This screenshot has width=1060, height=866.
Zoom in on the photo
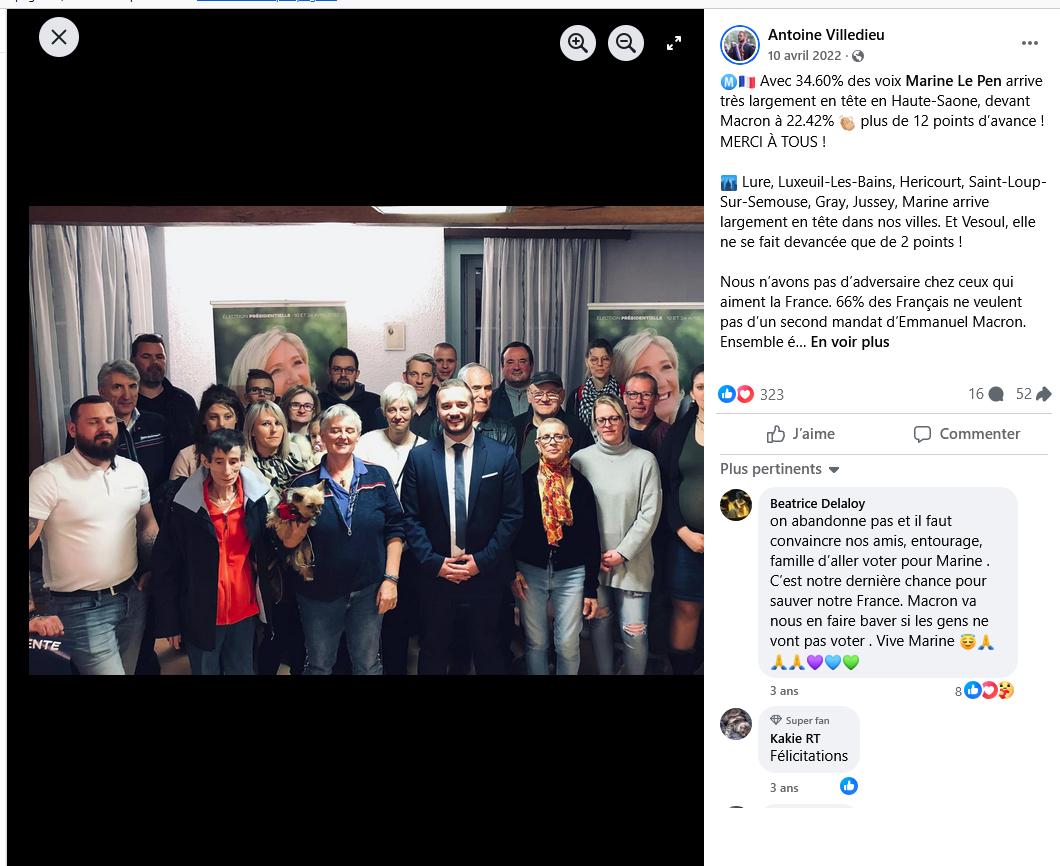577,43
